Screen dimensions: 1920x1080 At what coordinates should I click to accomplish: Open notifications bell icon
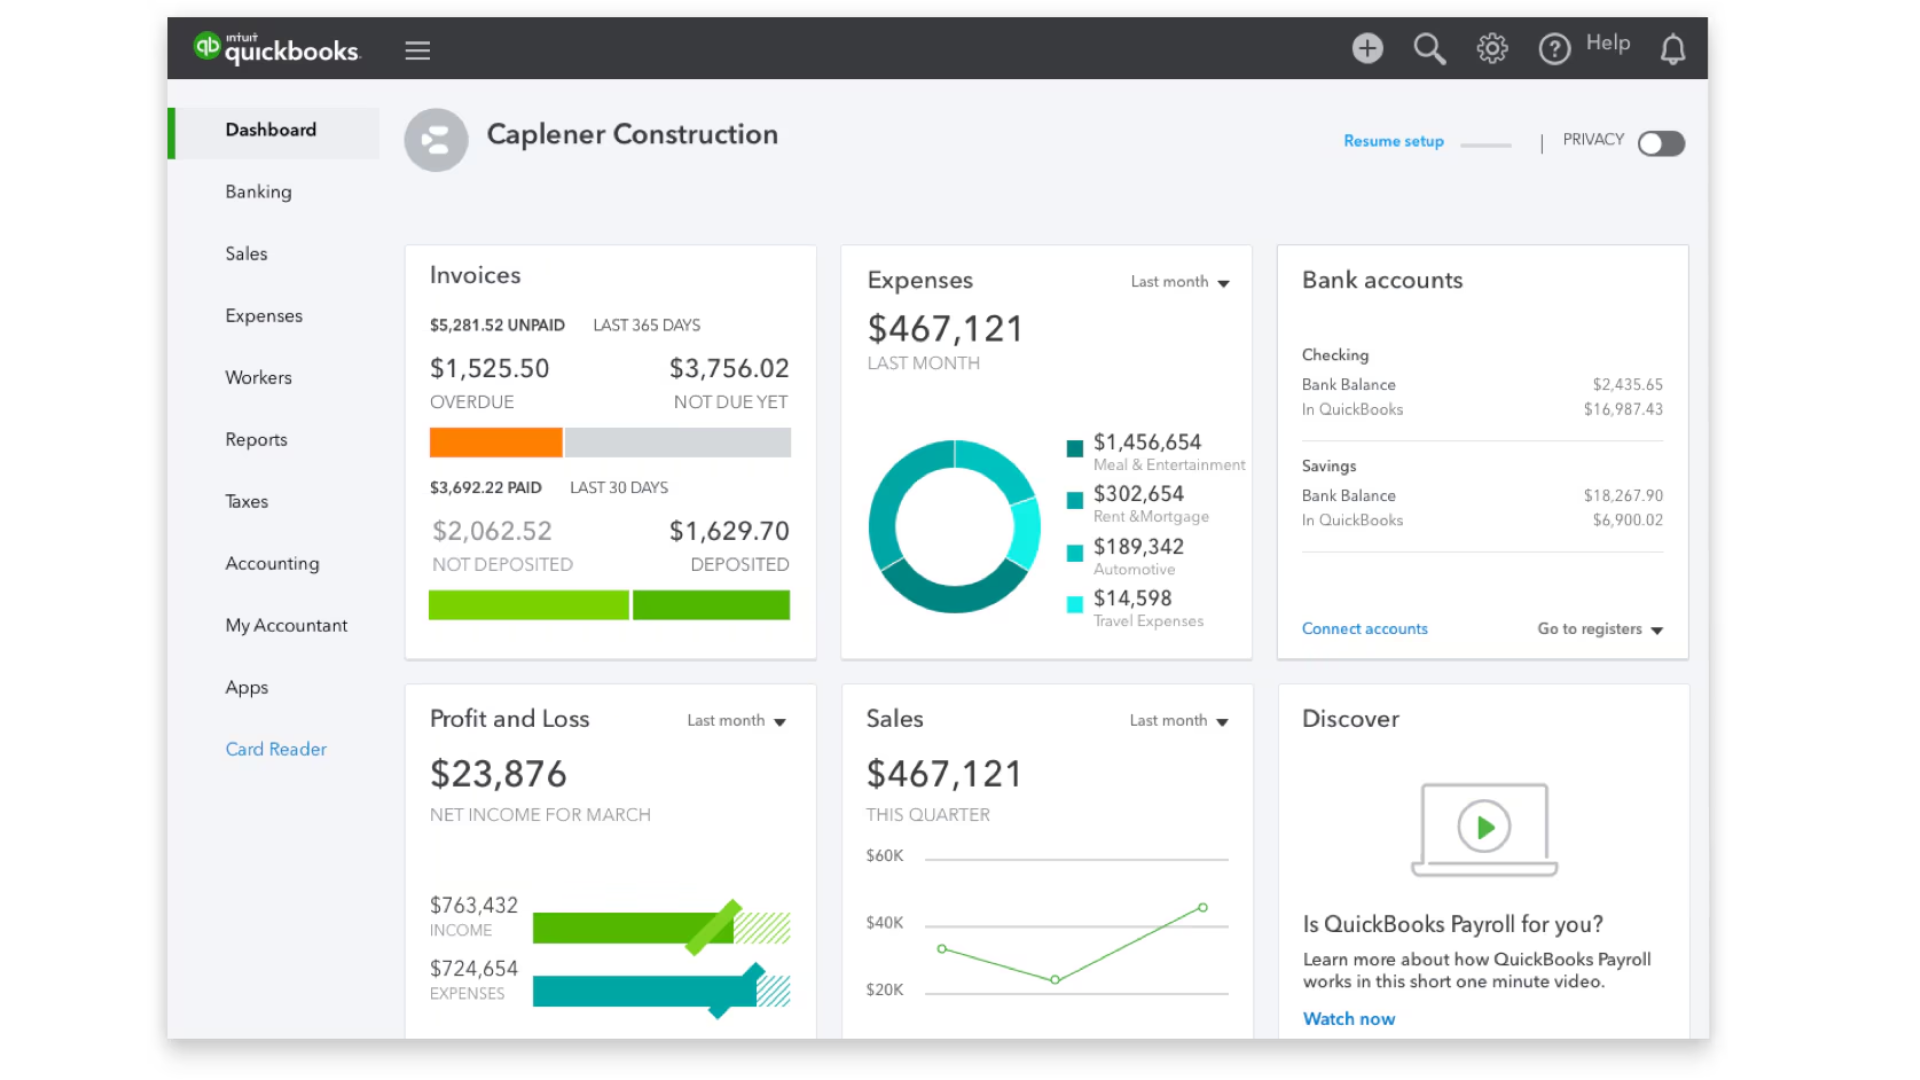[x=1673, y=48]
